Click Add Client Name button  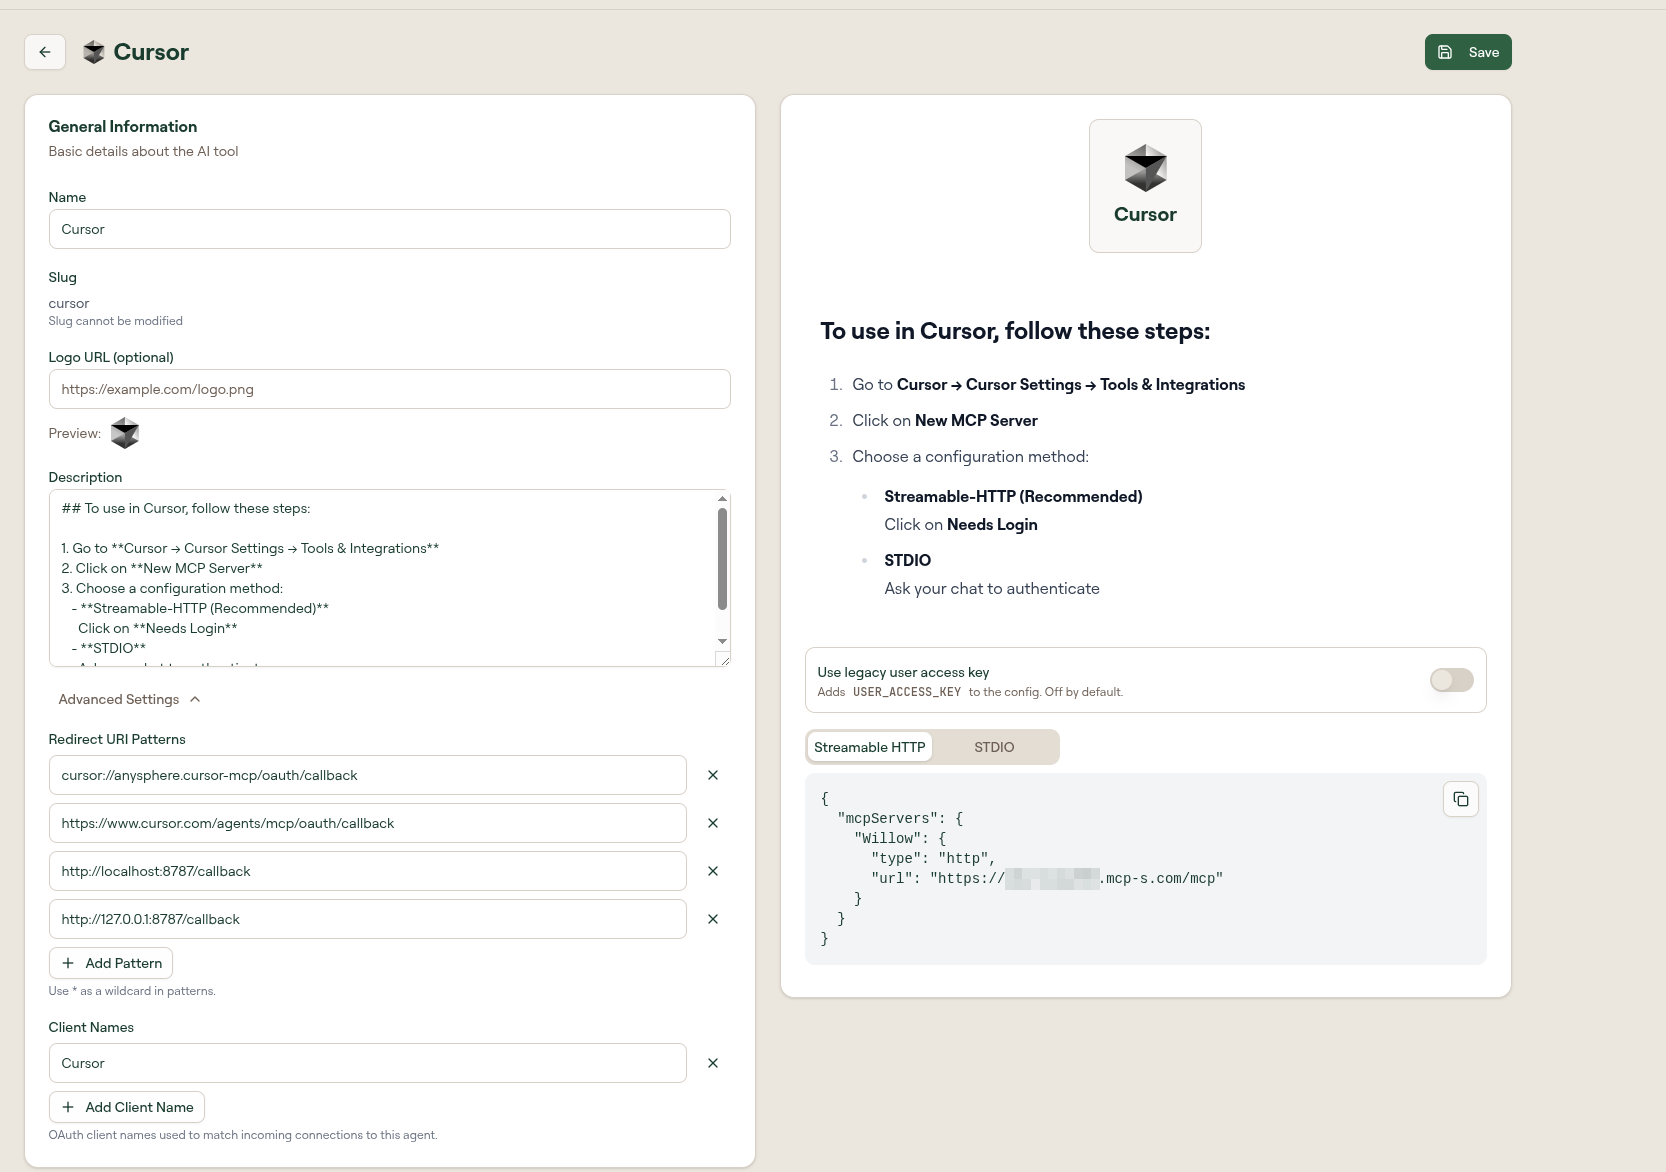pos(127,1107)
